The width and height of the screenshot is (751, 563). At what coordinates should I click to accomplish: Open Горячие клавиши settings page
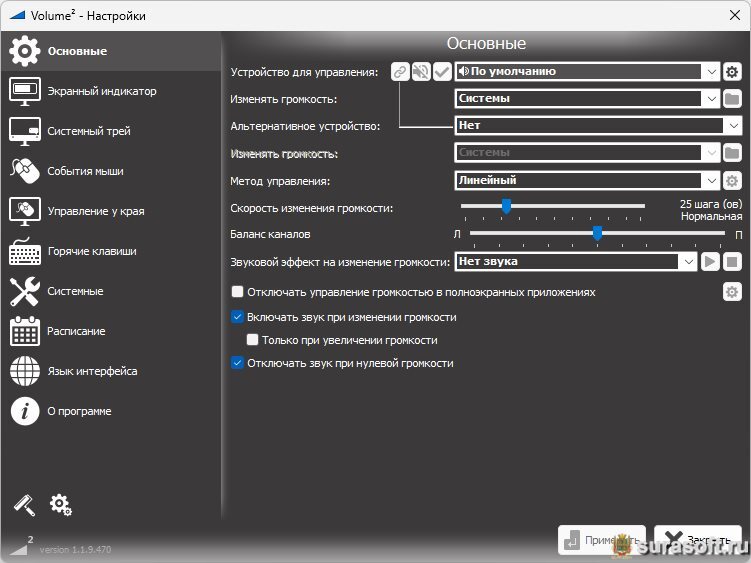(111, 251)
